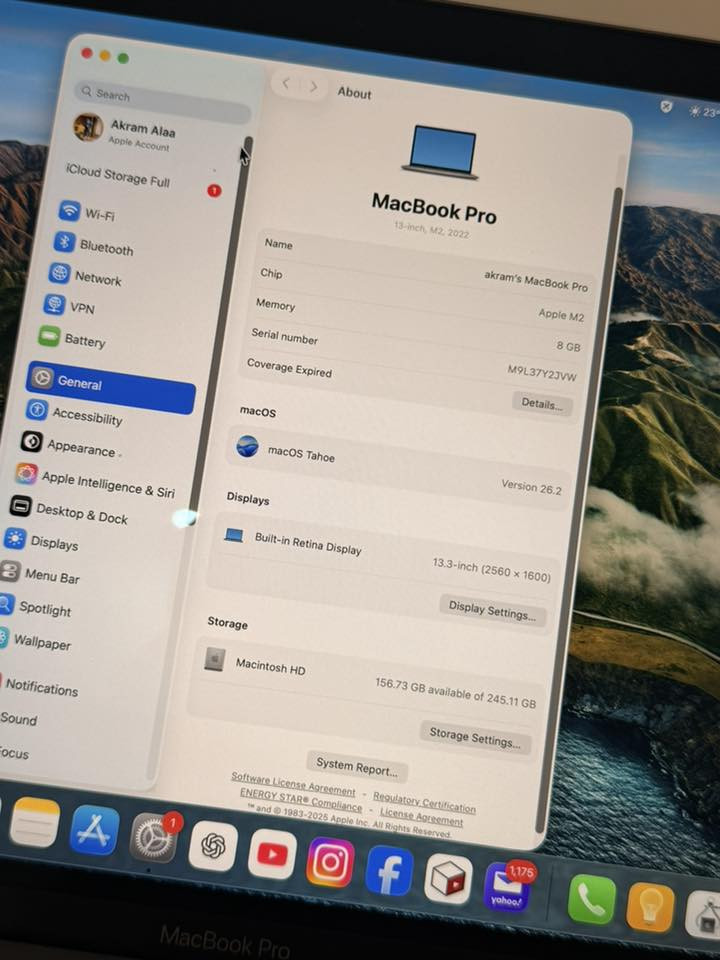Open the Wi-Fi settings icon
720x960 pixels.
point(69,211)
